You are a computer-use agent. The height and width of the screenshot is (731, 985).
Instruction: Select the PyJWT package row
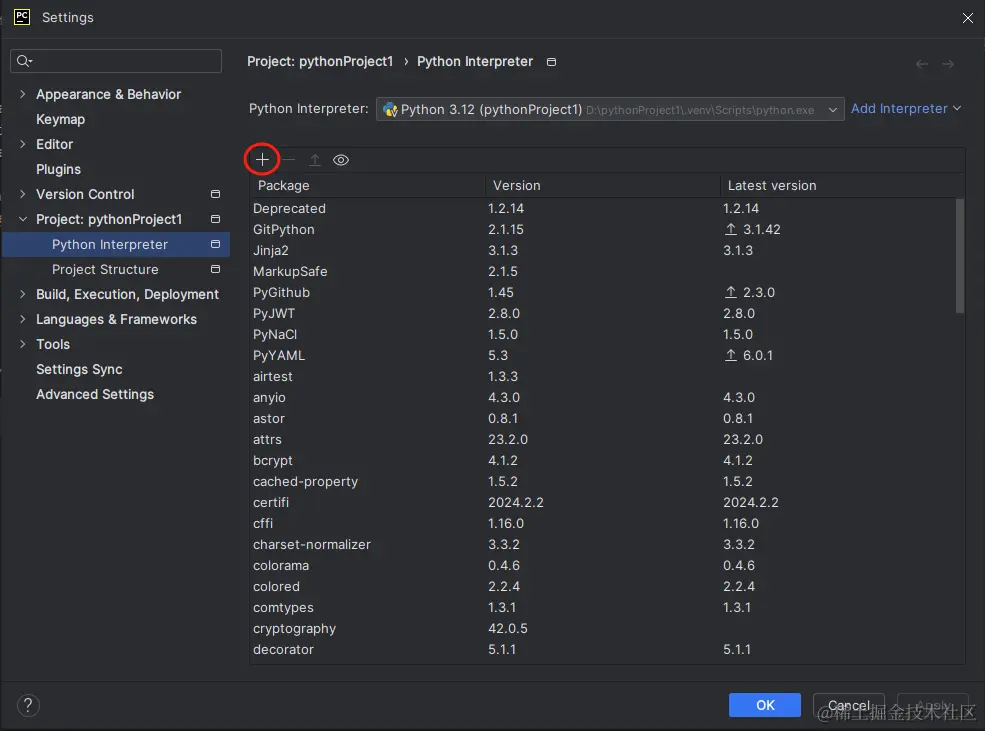[602, 313]
